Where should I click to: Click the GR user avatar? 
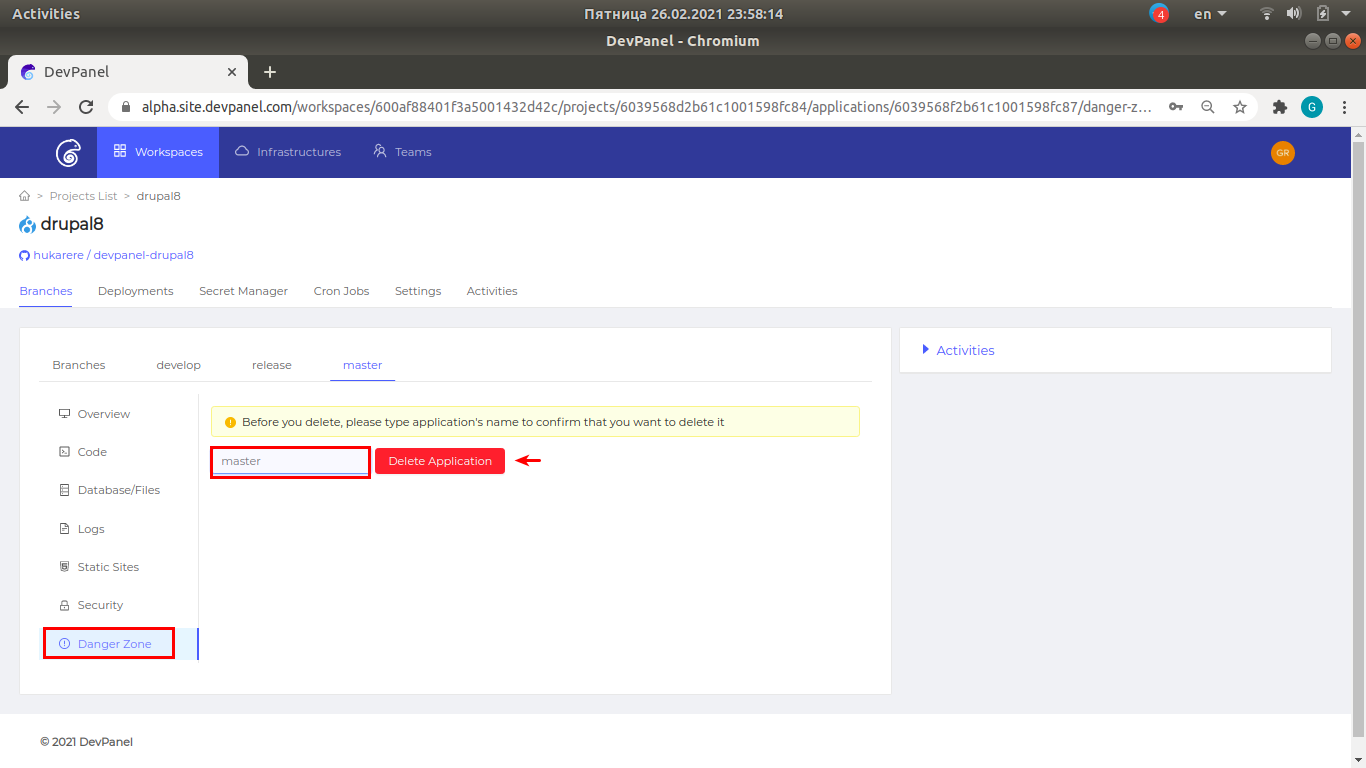(1282, 152)
